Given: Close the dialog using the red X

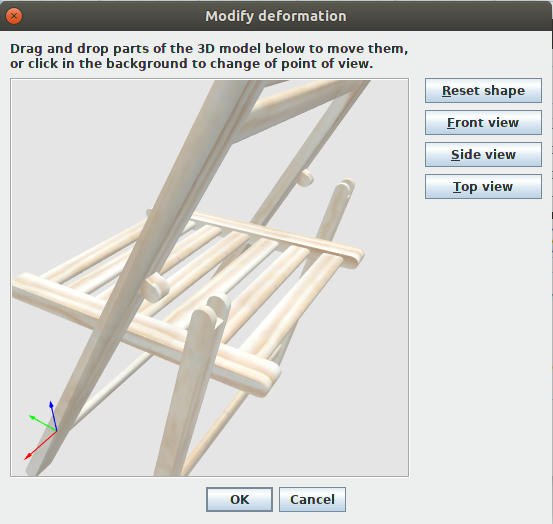Looking at the screenshot, I should coord(14,16).
